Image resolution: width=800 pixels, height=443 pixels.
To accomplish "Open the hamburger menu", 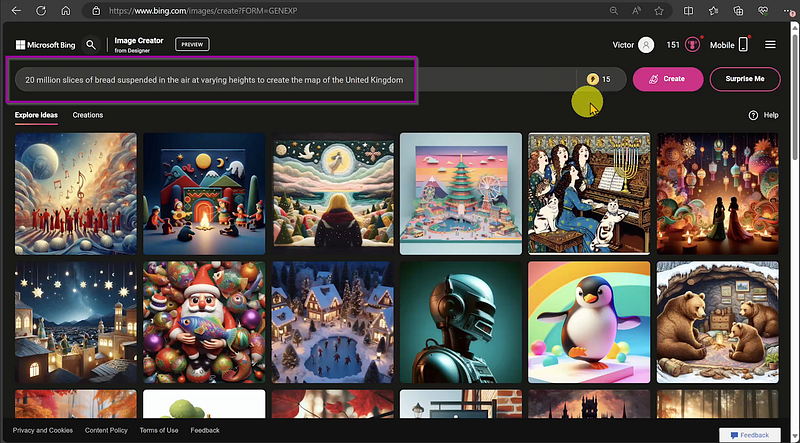I will (x=770, y=45).
